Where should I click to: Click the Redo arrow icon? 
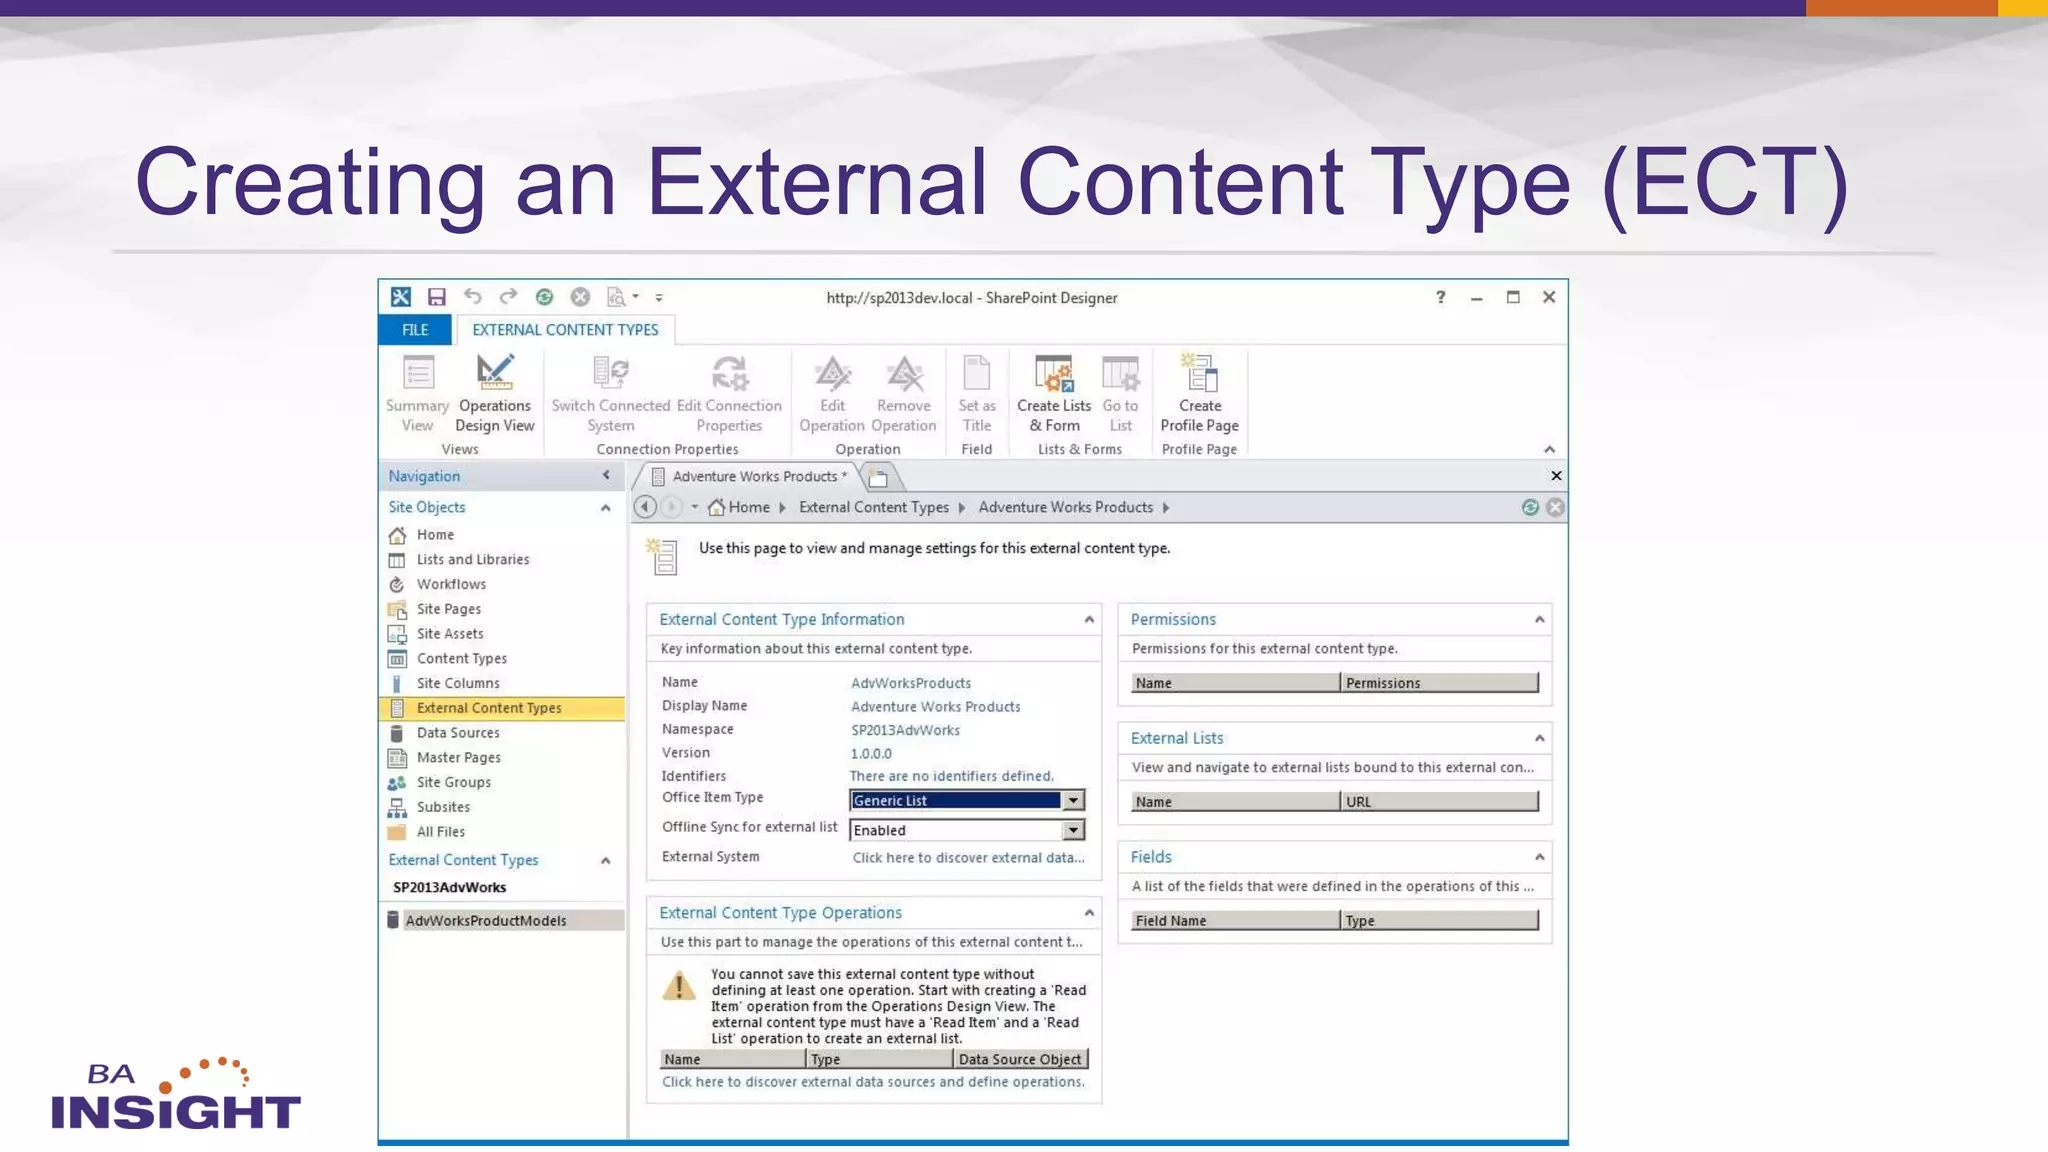pyautogui.click(x=508, y=296)
